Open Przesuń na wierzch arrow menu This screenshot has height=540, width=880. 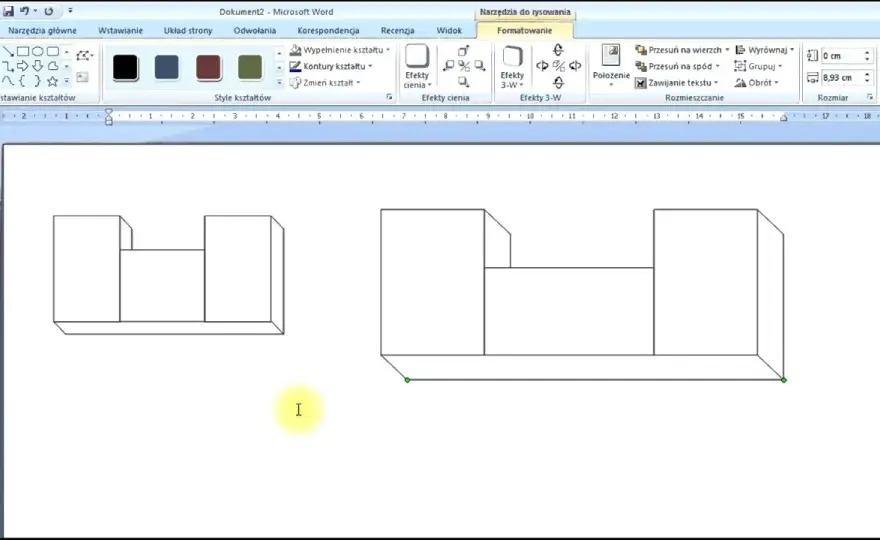[x=727, y=50]
